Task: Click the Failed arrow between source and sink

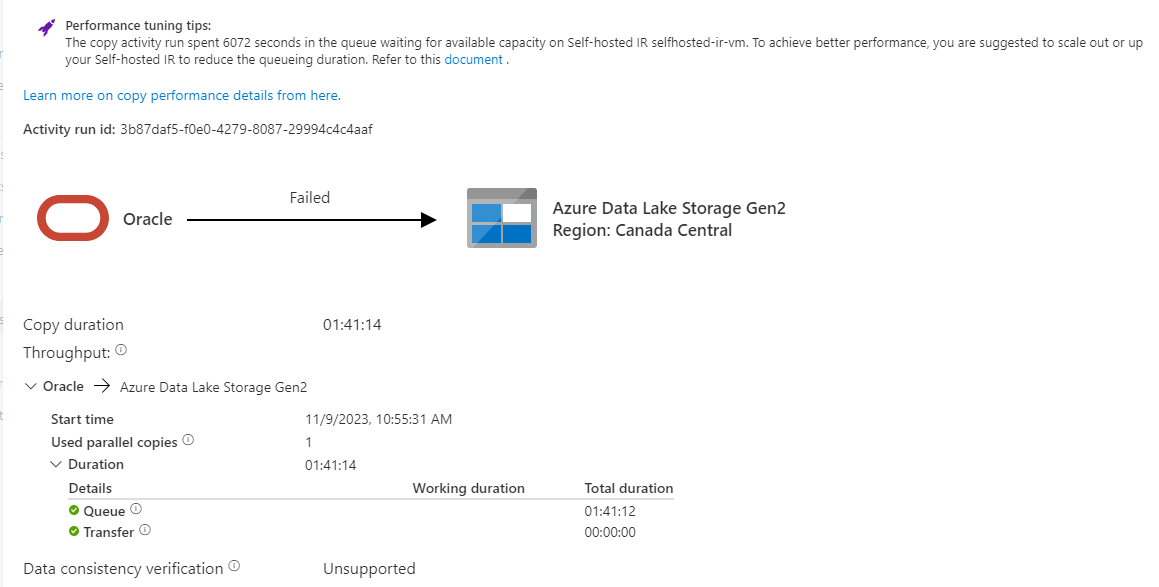Action: (x=311, y=220)
